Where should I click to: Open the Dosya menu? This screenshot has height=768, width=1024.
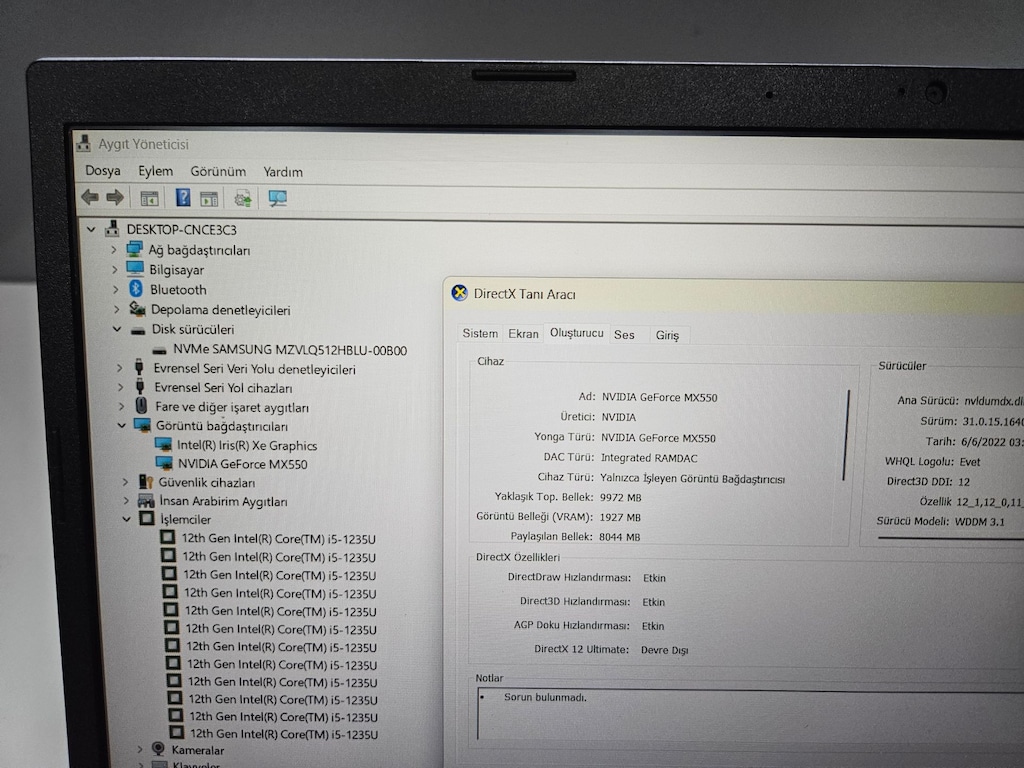coord(103,170)
